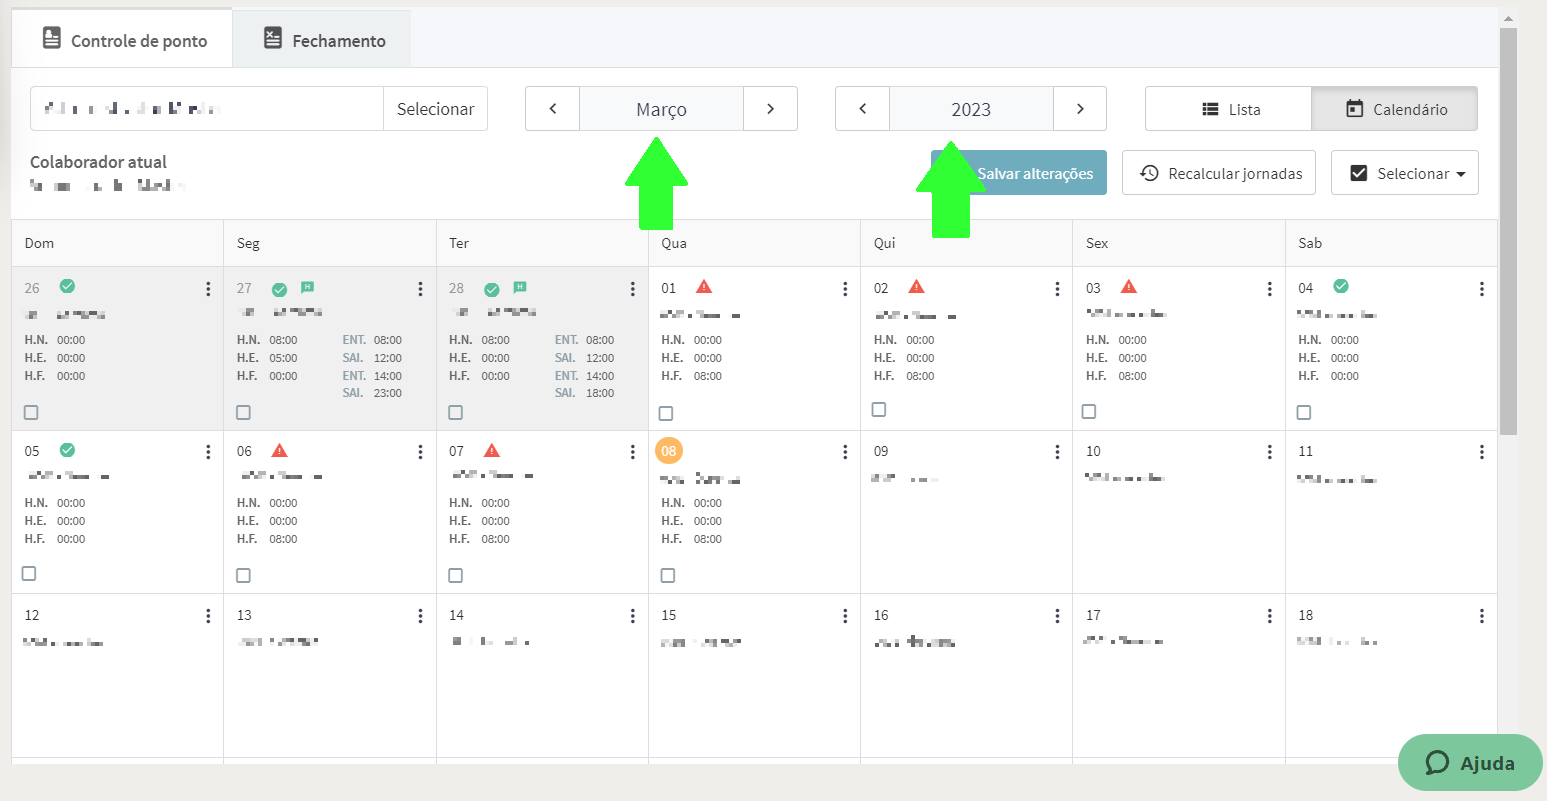
Task: Open the 2023 year selector
Action: 971,109
